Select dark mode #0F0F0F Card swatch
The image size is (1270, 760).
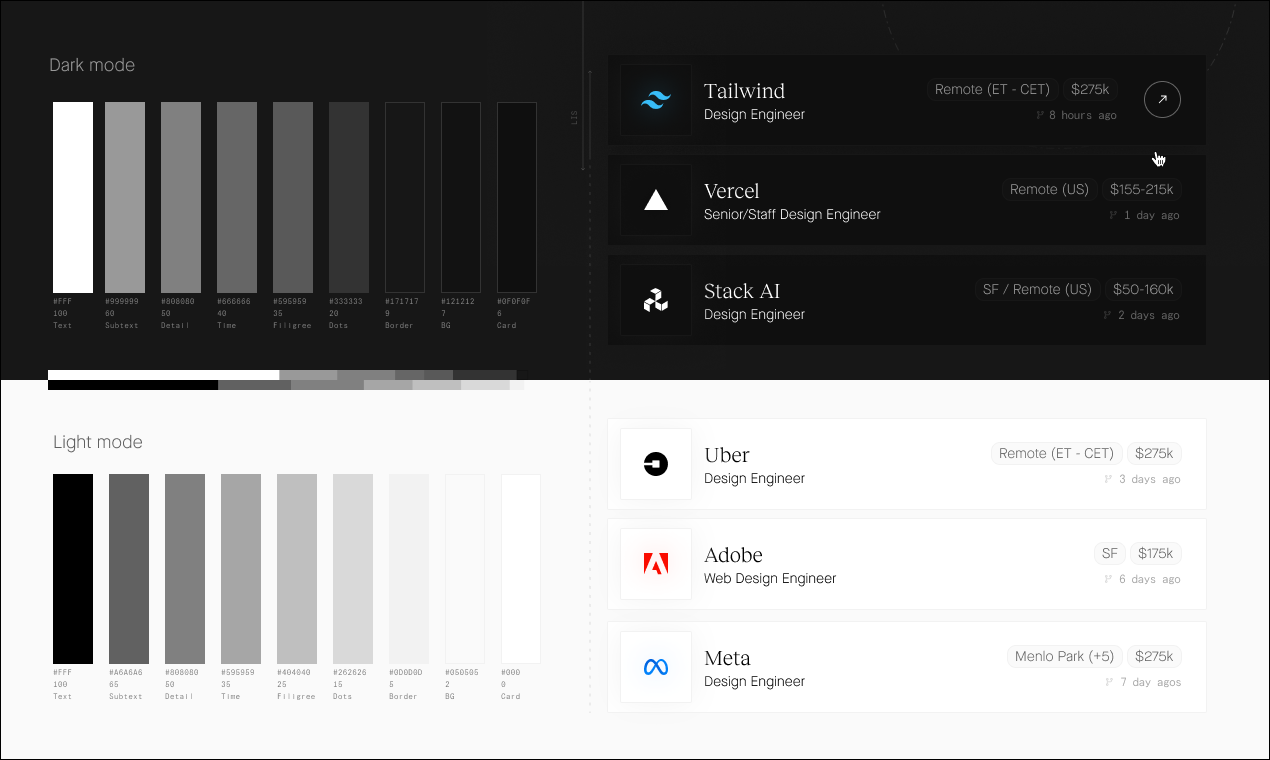[x=517, y=197]
